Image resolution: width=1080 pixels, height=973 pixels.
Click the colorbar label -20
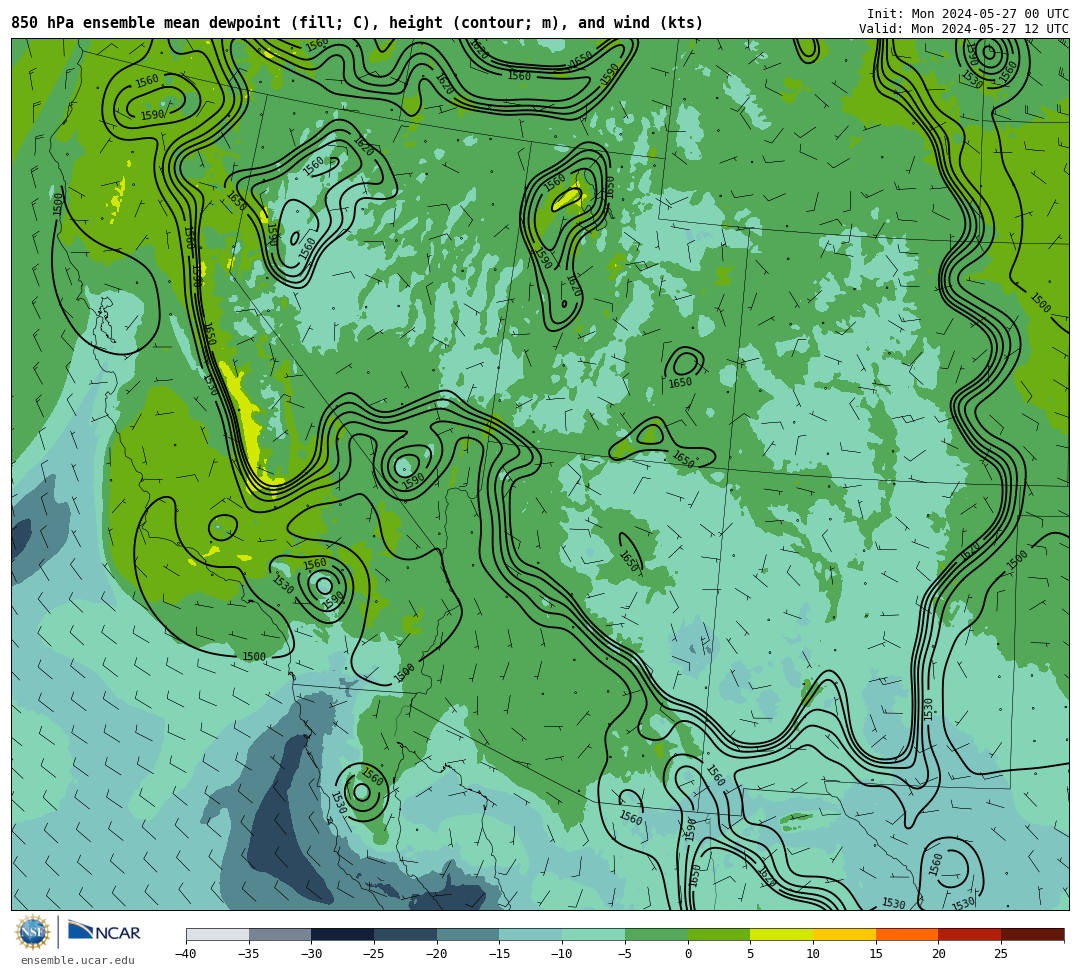(436, 954)
